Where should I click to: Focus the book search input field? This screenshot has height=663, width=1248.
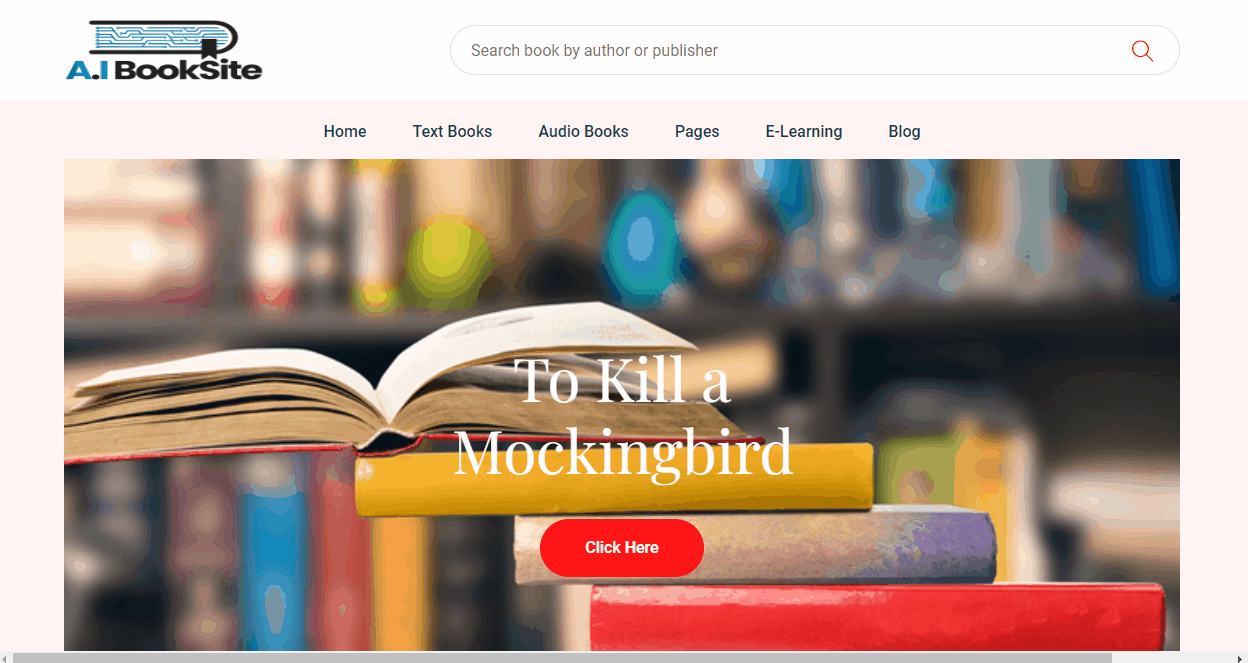[790, 50]
